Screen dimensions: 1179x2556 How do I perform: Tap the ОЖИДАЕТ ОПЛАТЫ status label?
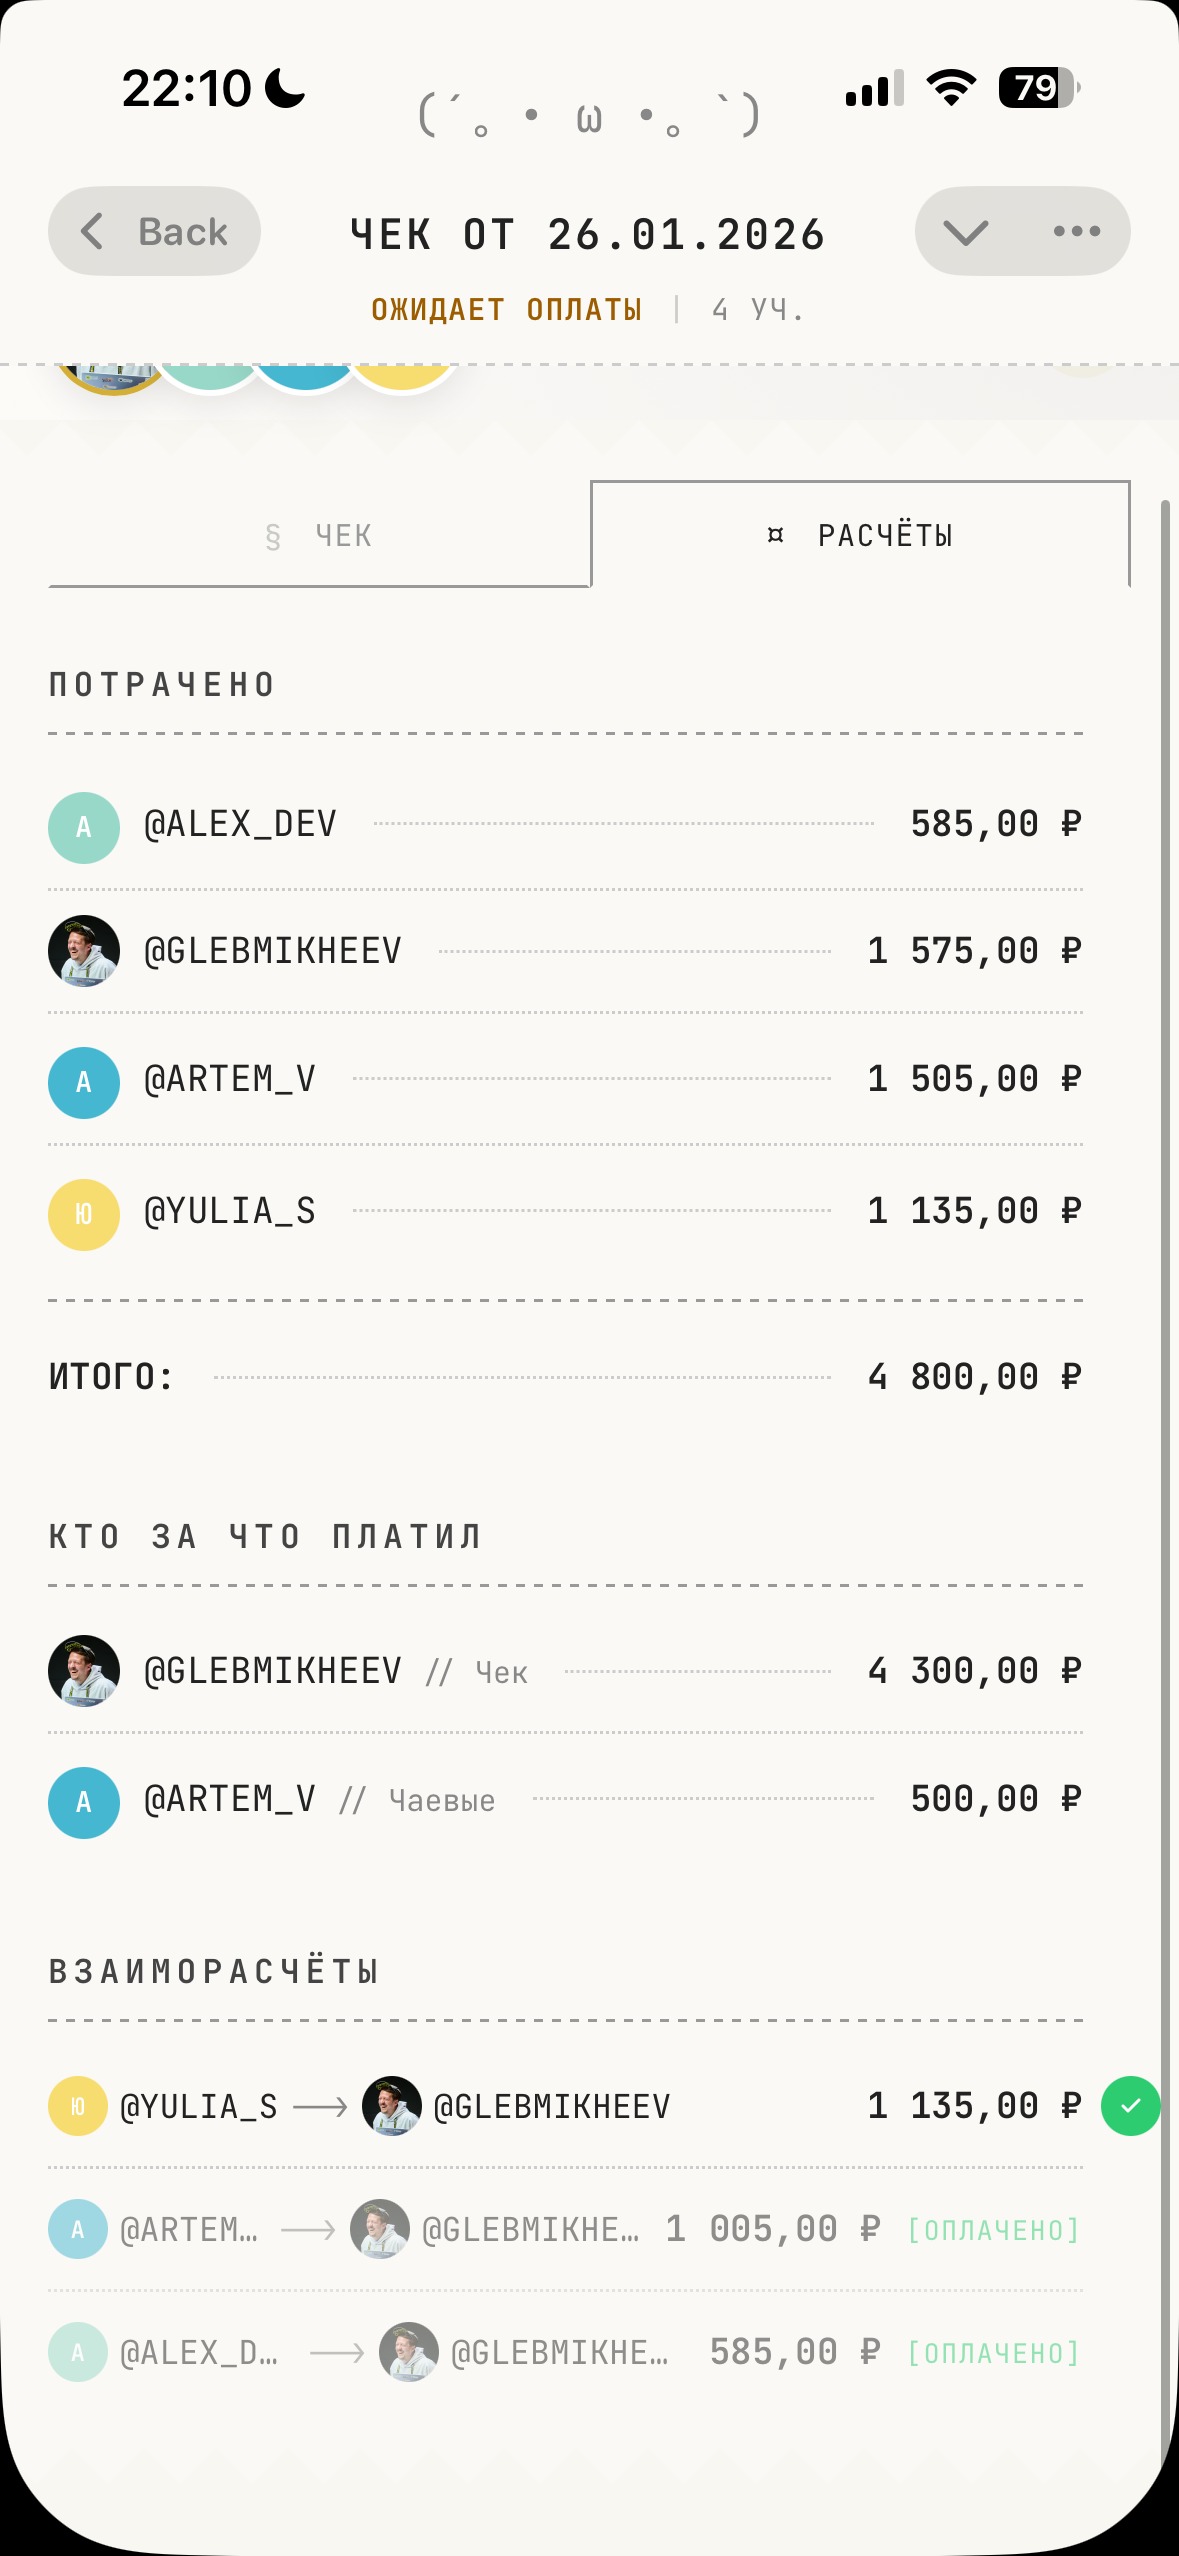pos(506,310)
